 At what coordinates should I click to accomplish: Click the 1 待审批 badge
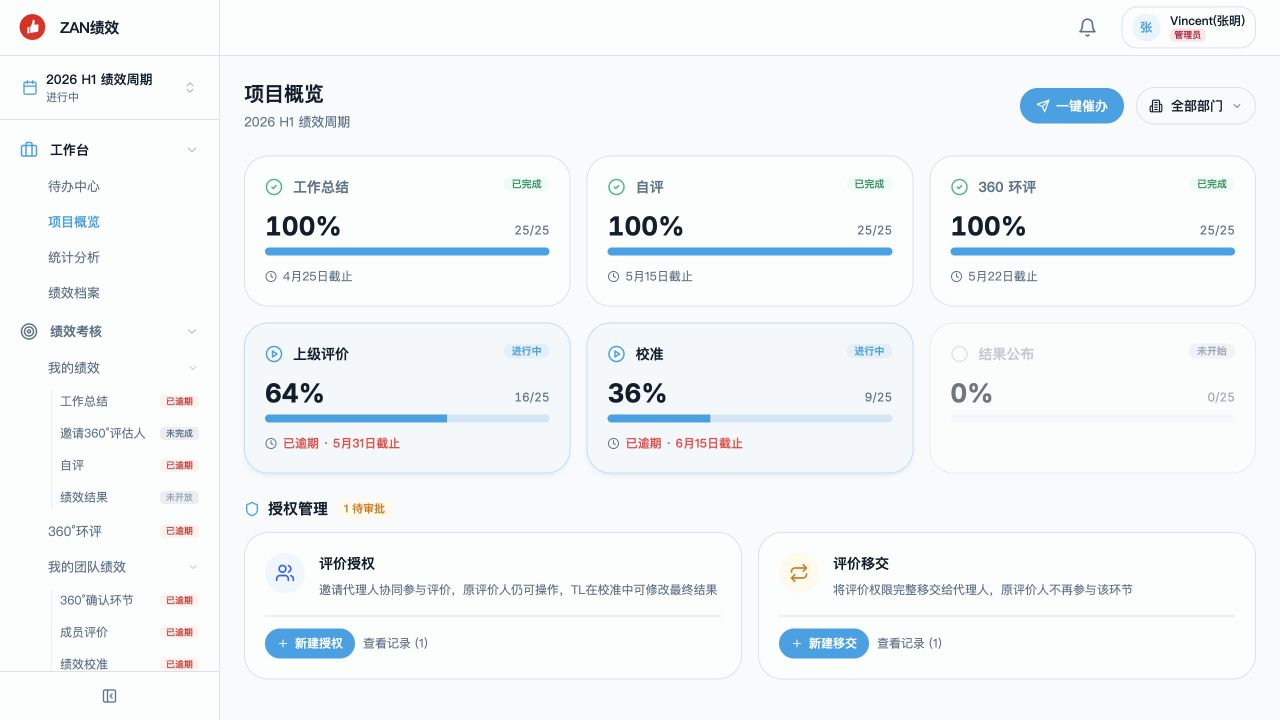(x=364, y=509)
